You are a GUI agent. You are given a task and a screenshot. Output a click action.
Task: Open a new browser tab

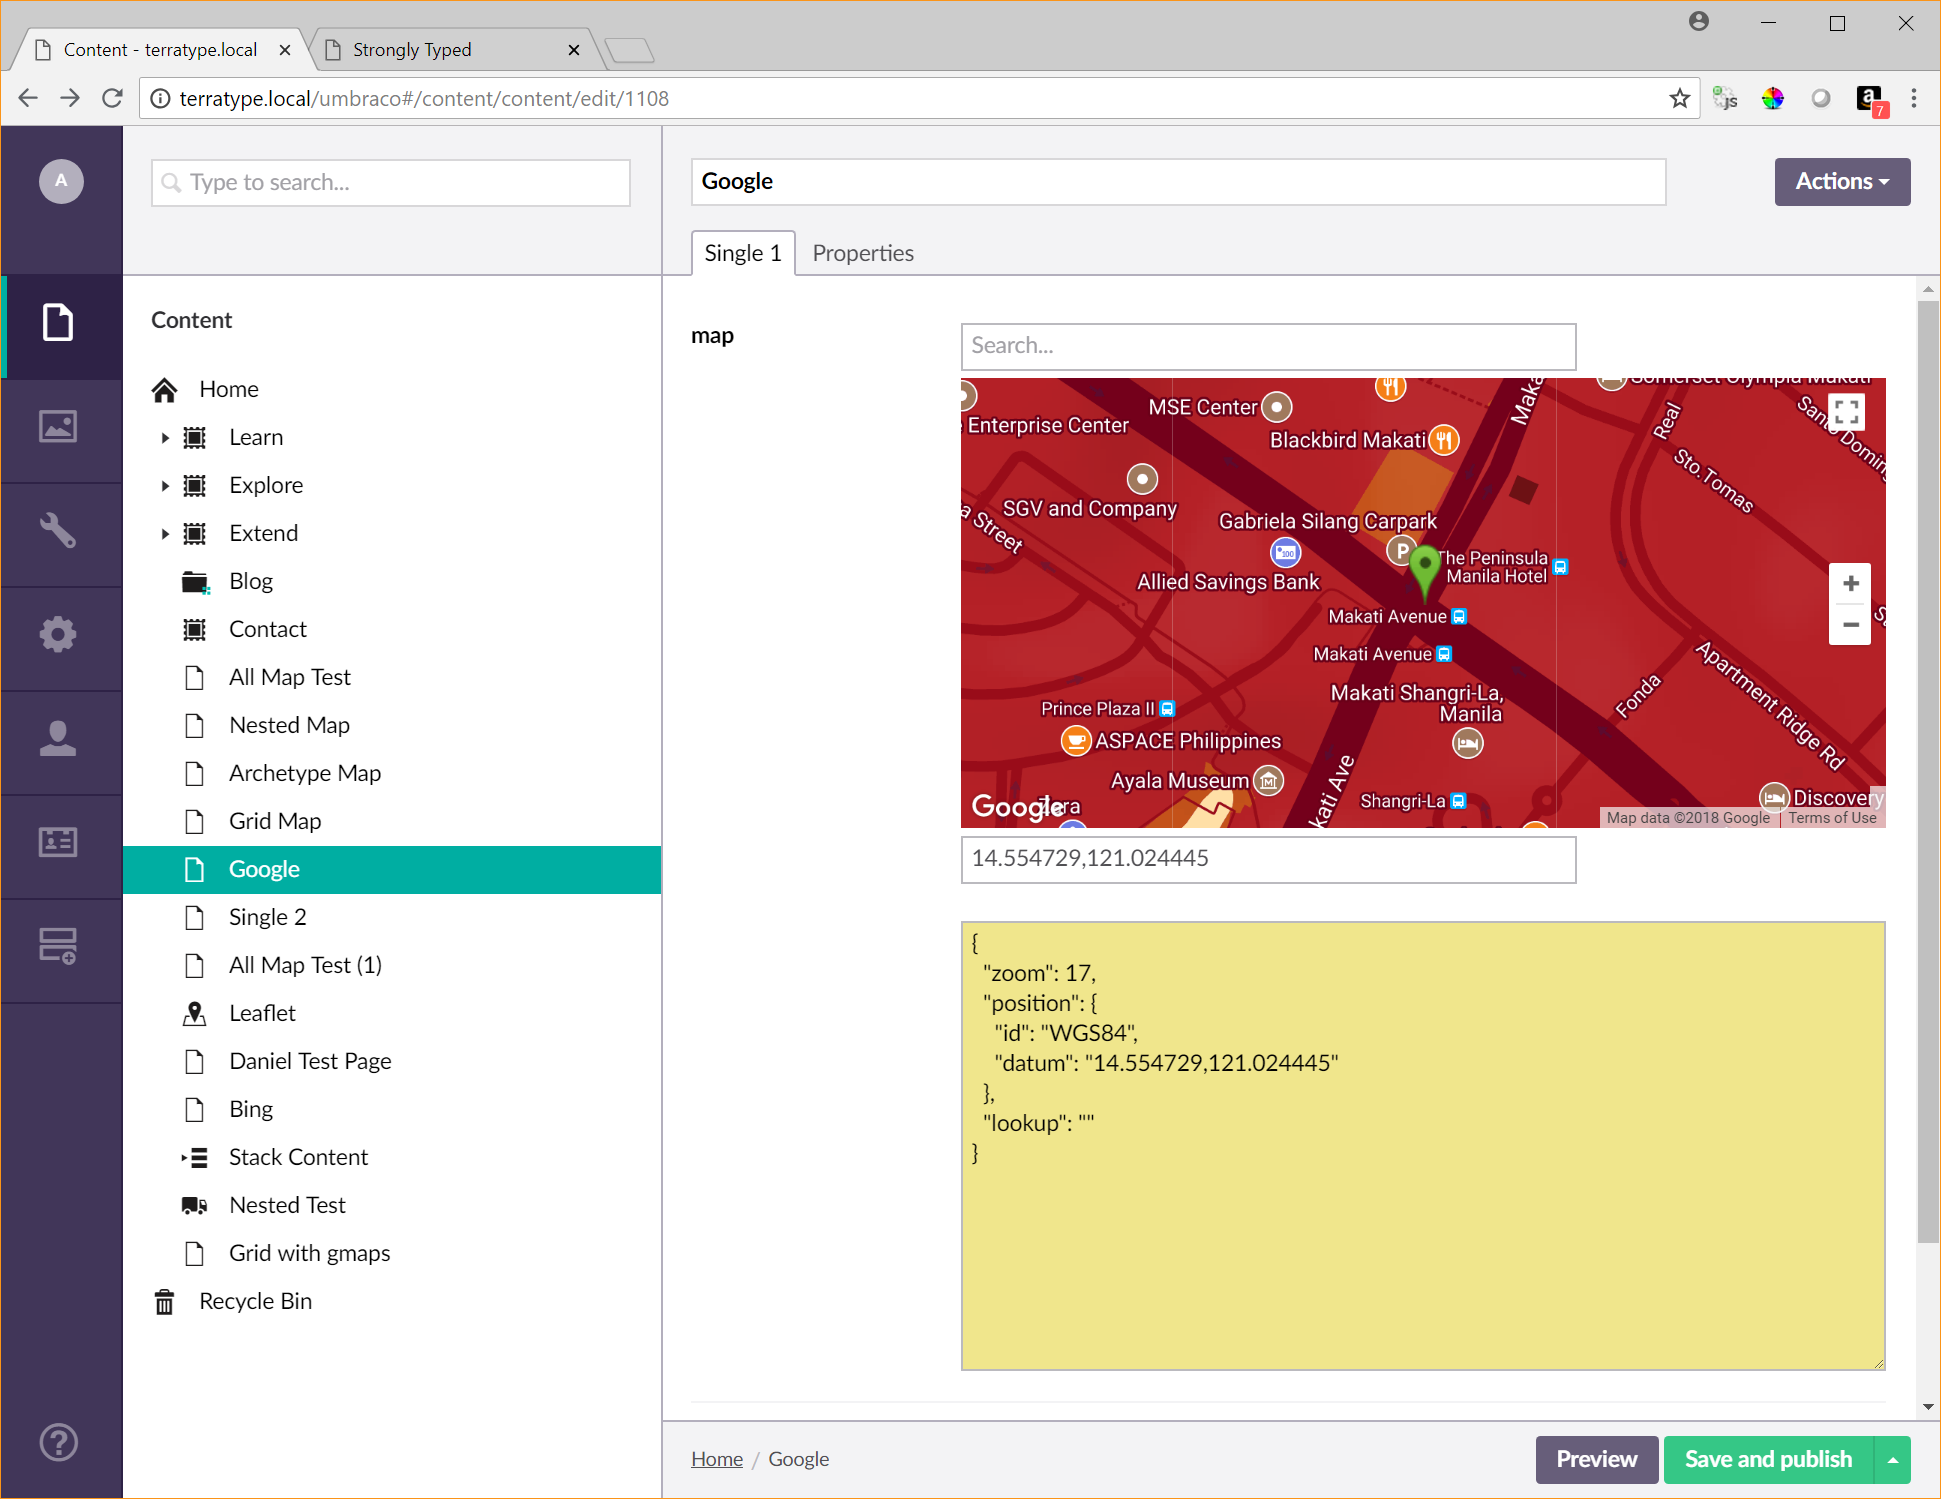click(x=629, y=50)
